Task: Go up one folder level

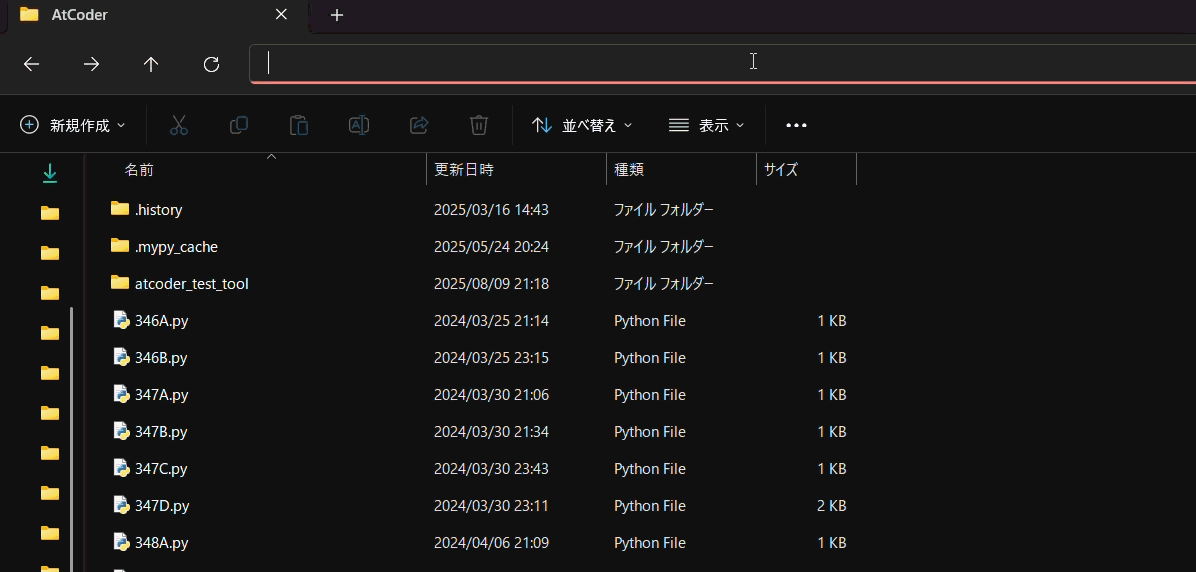Action: click(151, 65)
